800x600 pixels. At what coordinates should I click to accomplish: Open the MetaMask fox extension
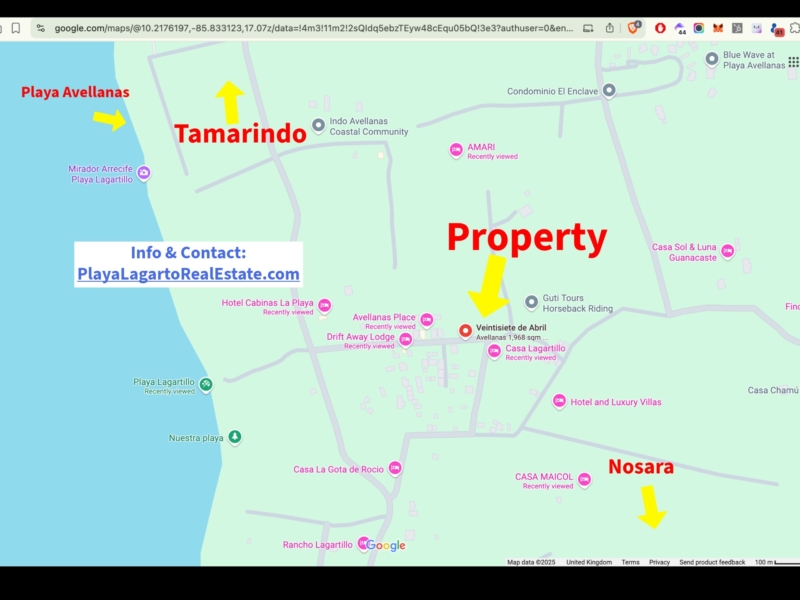click(718, 28)
